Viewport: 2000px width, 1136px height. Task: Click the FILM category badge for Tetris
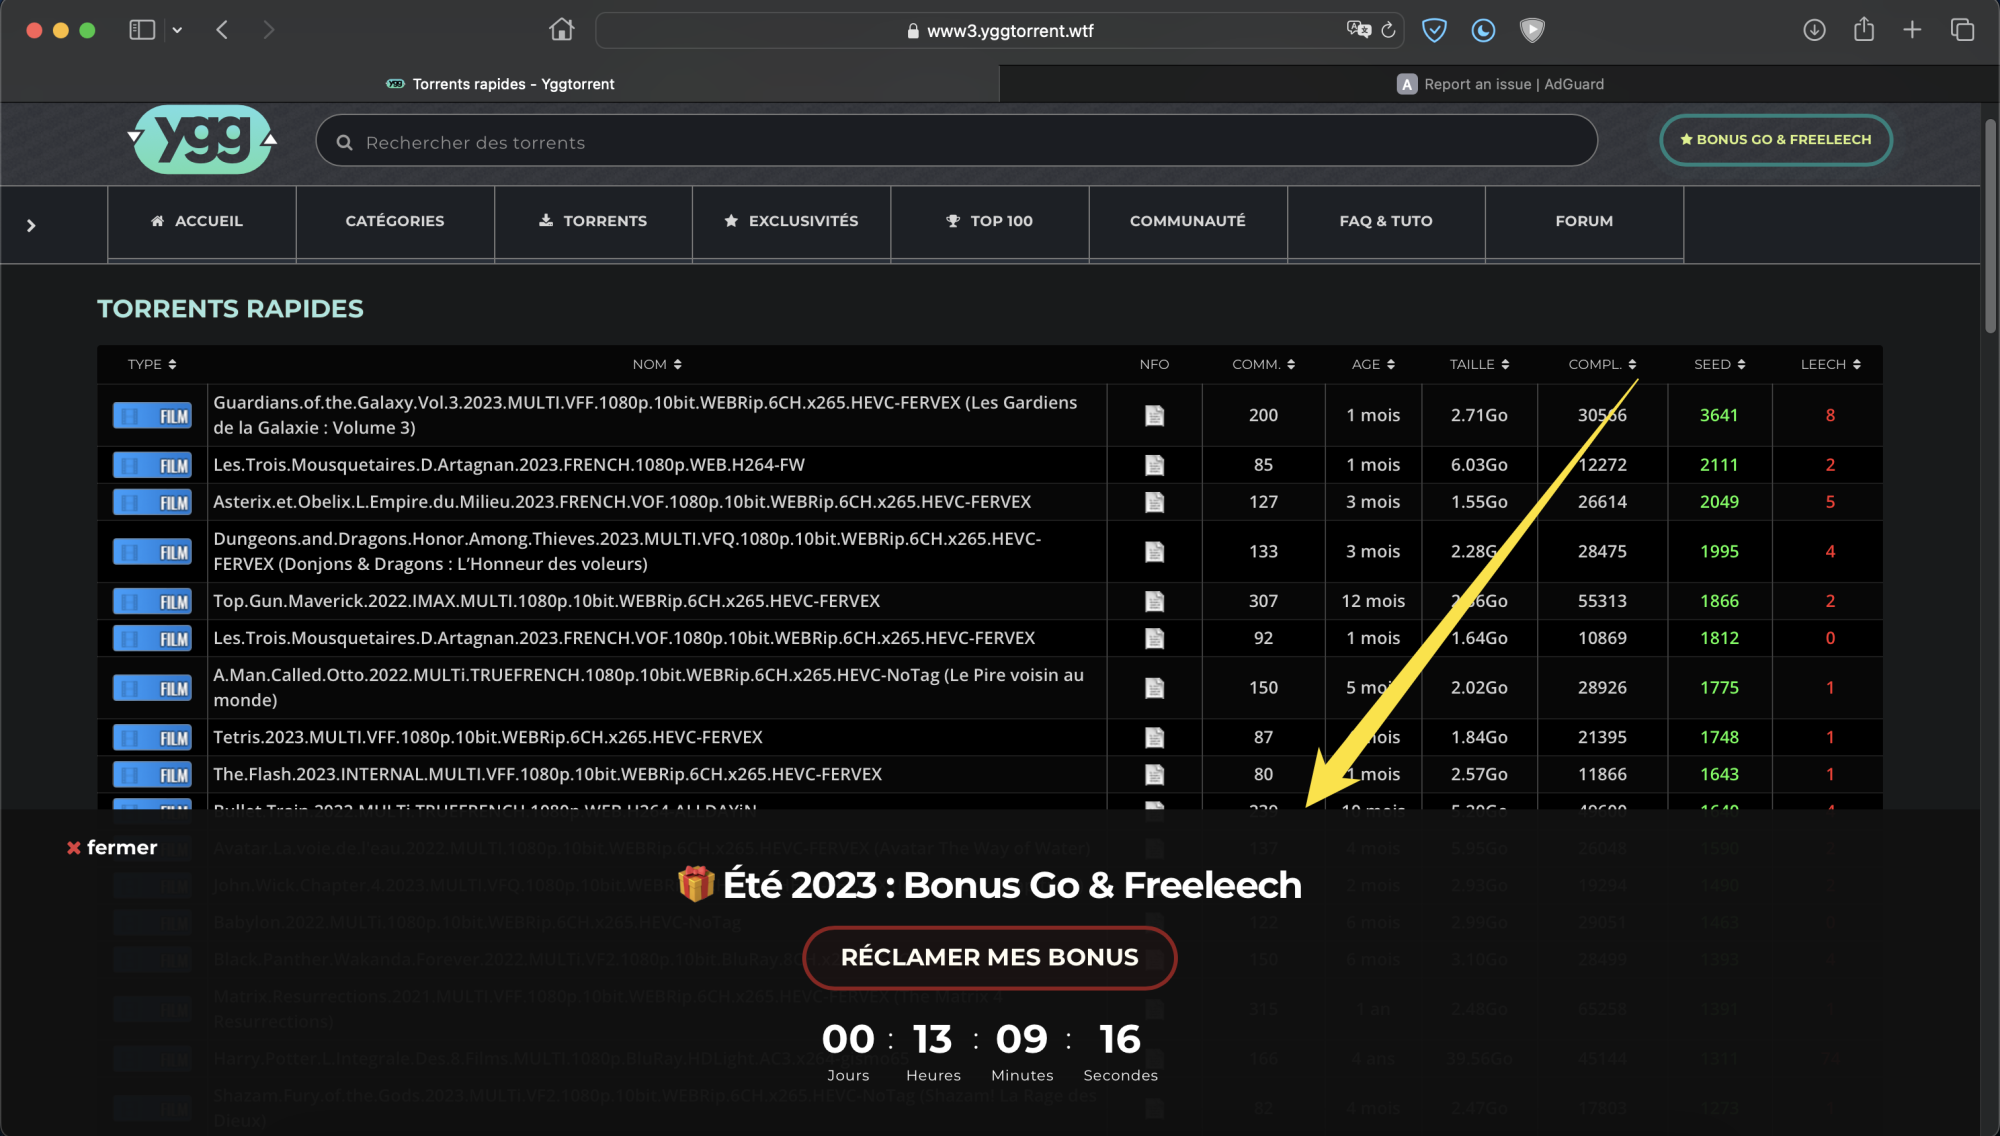[x=152, y=738]
